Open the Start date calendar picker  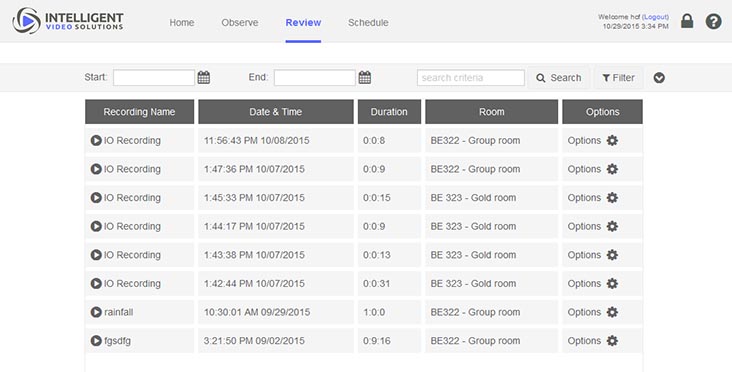tap(204, 77)
